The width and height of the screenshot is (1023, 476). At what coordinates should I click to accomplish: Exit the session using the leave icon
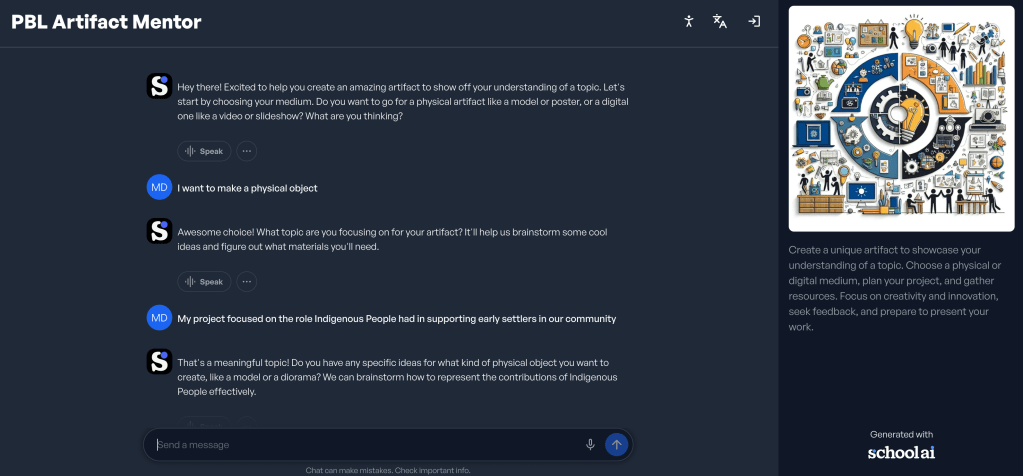754,22
